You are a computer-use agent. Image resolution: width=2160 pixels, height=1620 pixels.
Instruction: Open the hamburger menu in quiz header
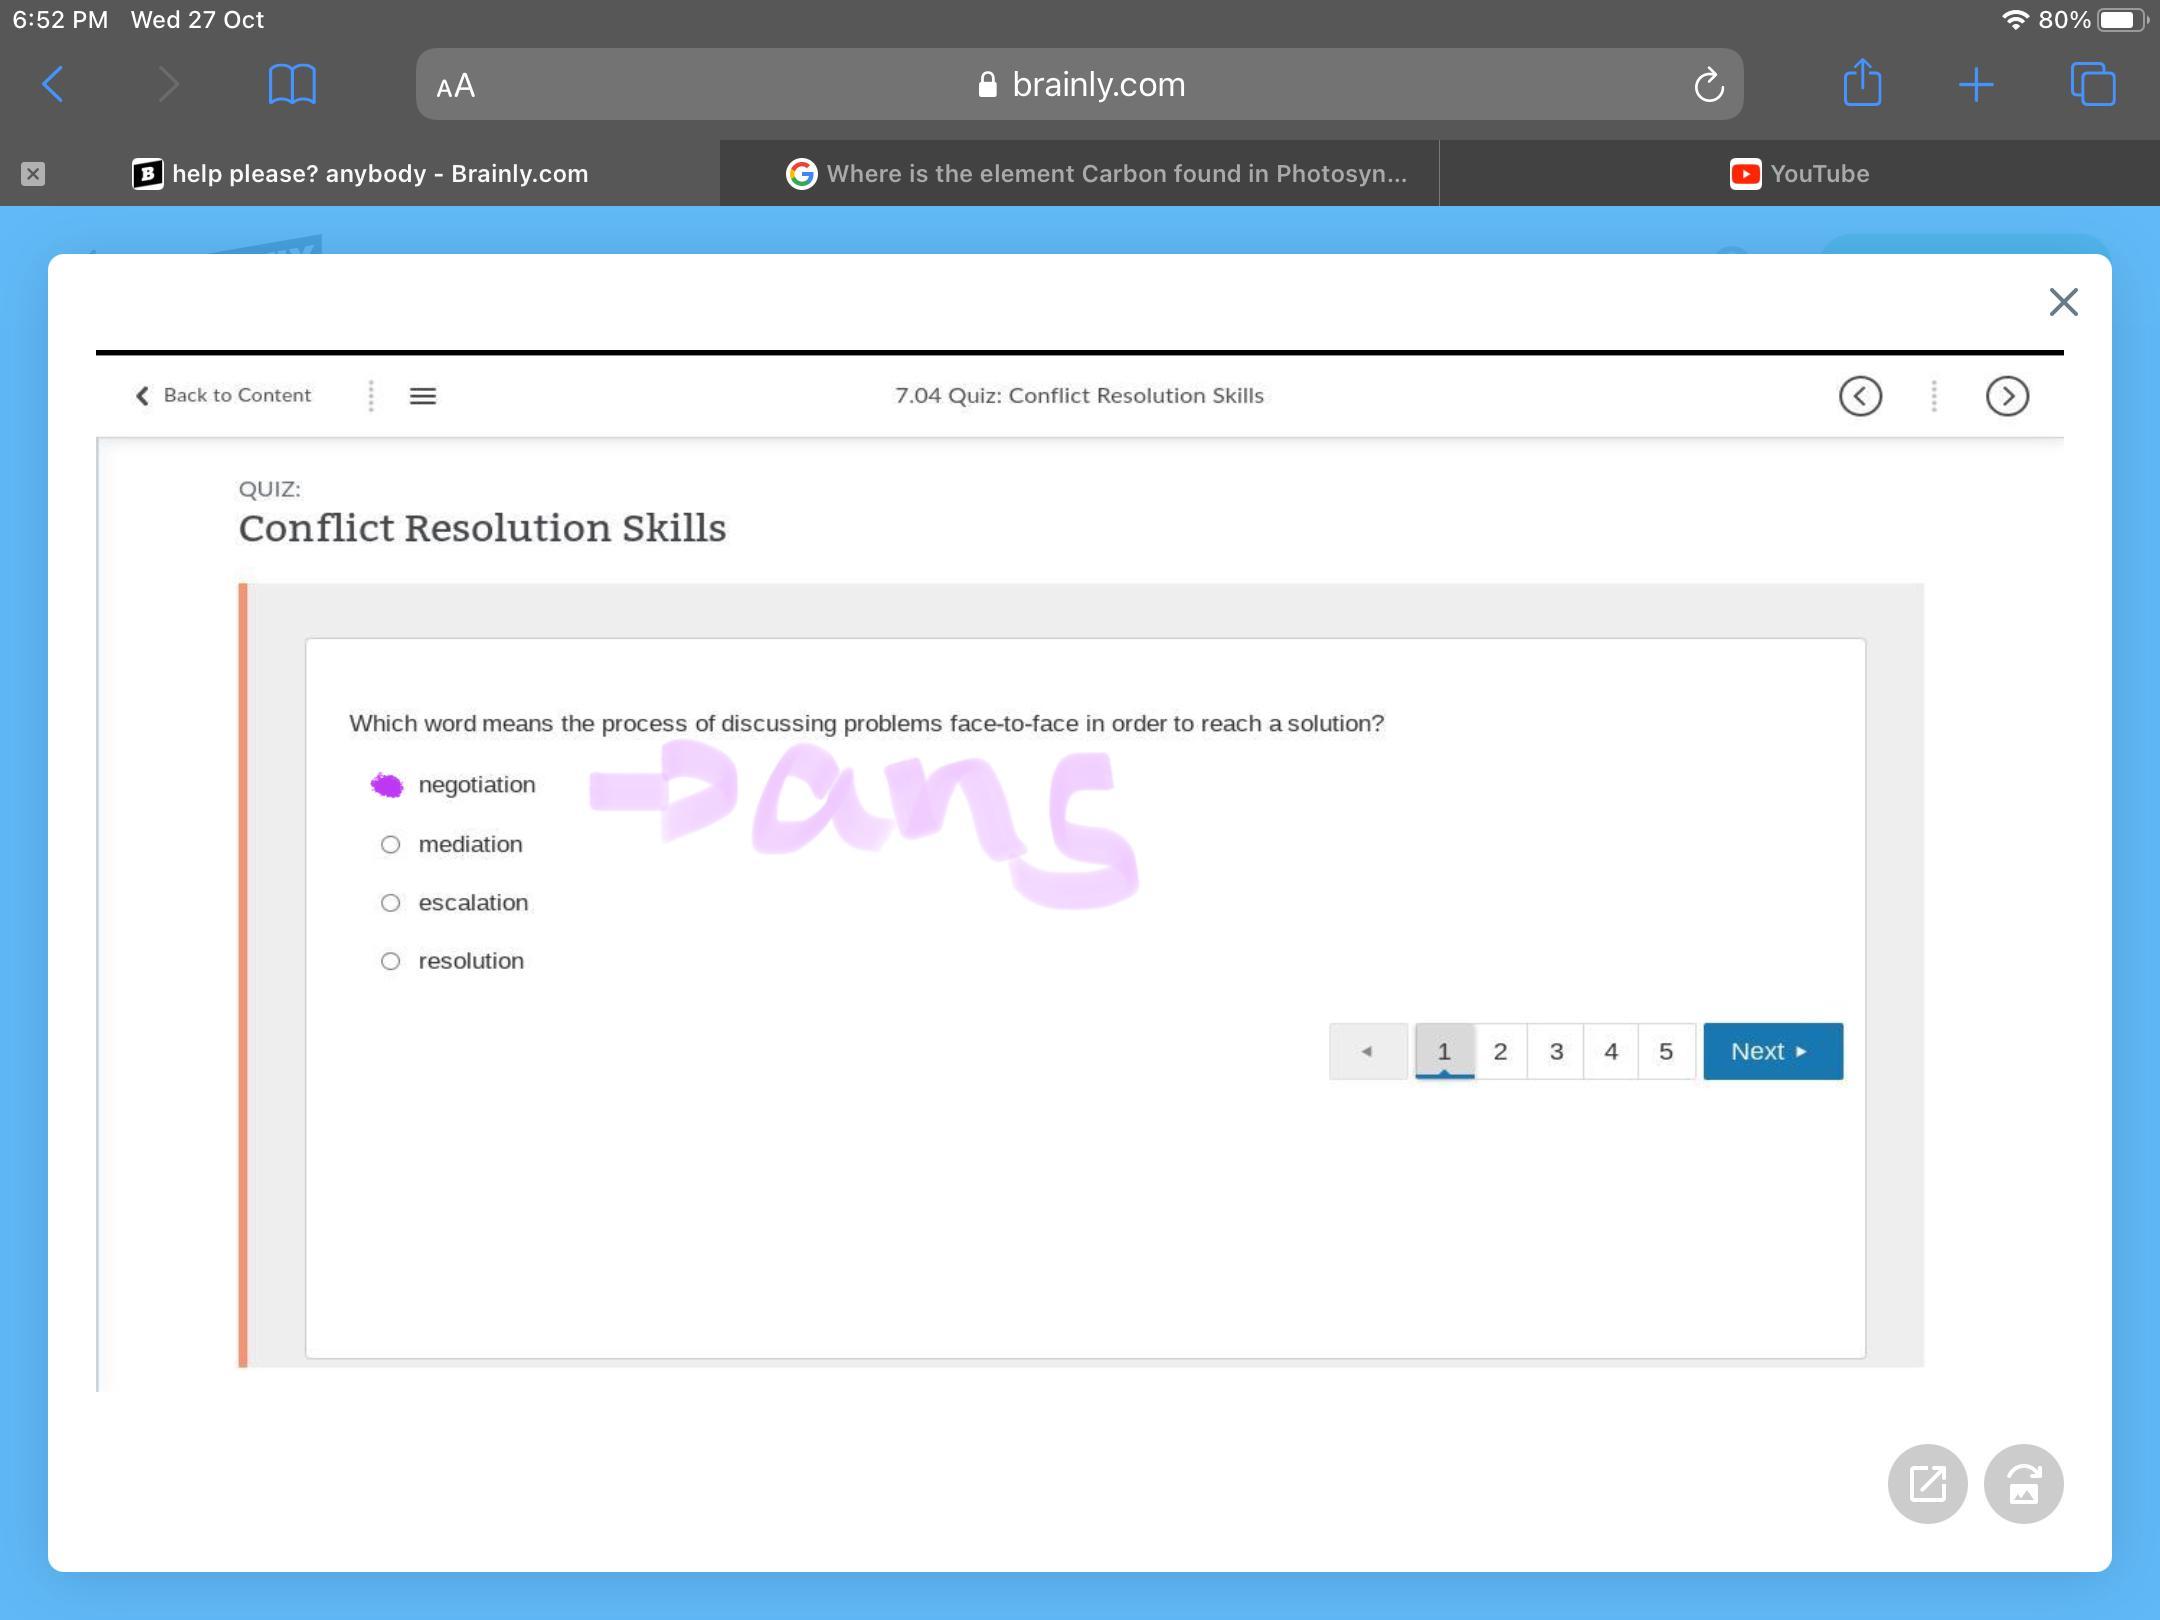(423, 396)
